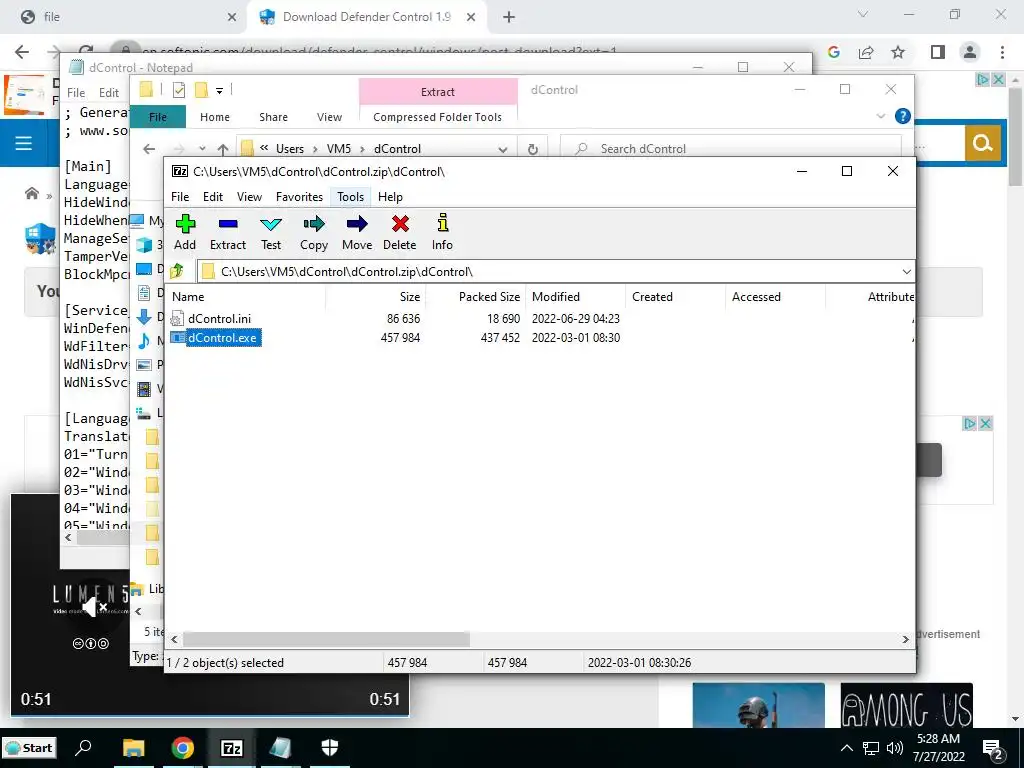This screenshot has height=768, width=1024.
Task: Click the green Add button in 7-Zip
Action: (185, 232)
